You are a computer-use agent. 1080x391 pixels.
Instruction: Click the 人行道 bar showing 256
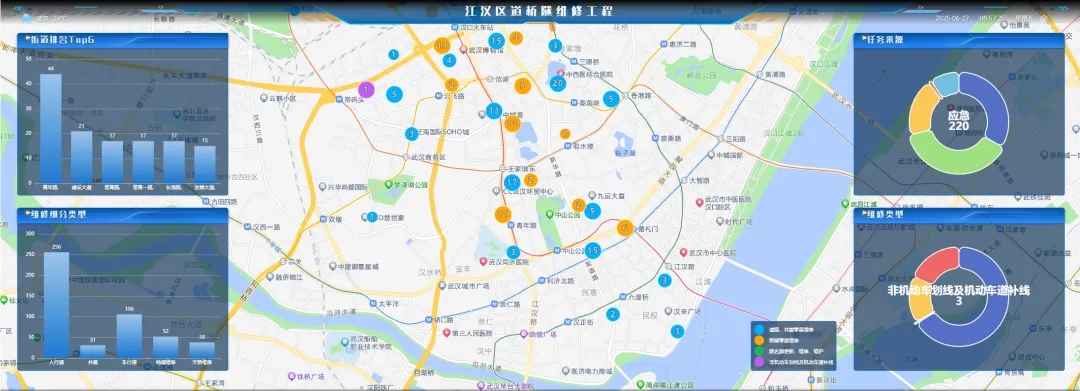(x=56, y=304)
